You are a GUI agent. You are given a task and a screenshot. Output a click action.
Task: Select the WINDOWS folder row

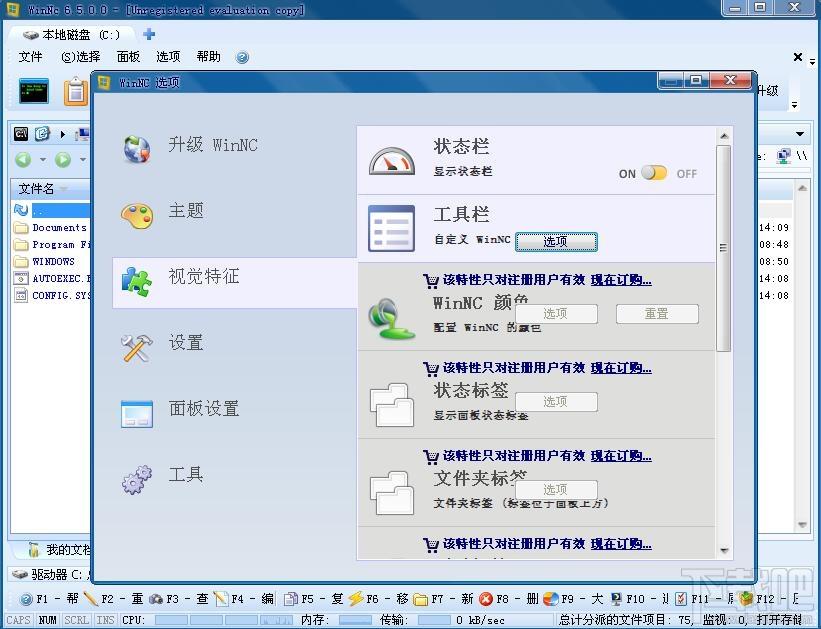click(x=51, y=261)
